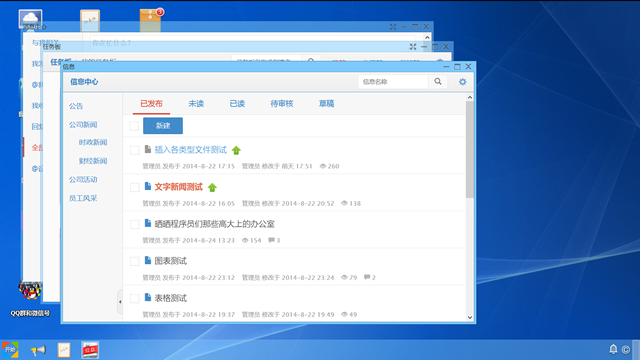Image resolution: width=640 pixels, height=360 pixels.
Task: Click the 新建 button
Action: click(x=163, y=126)
